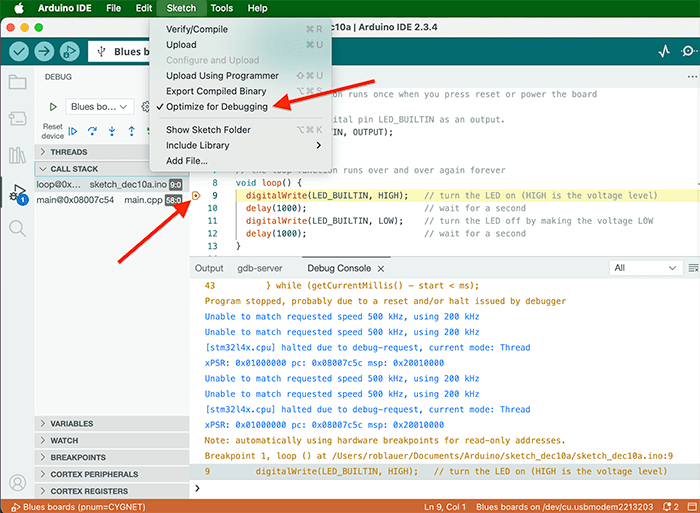This screenshot has height=513, width=700.
Task: Click Ln 9, Col 1 in status bar
Action: pos(445,507)
